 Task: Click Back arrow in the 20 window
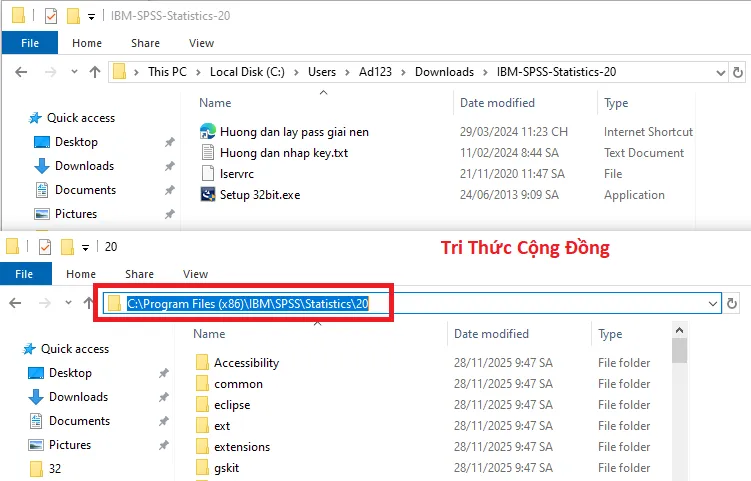pyautogui.click(x=15, y=303)
